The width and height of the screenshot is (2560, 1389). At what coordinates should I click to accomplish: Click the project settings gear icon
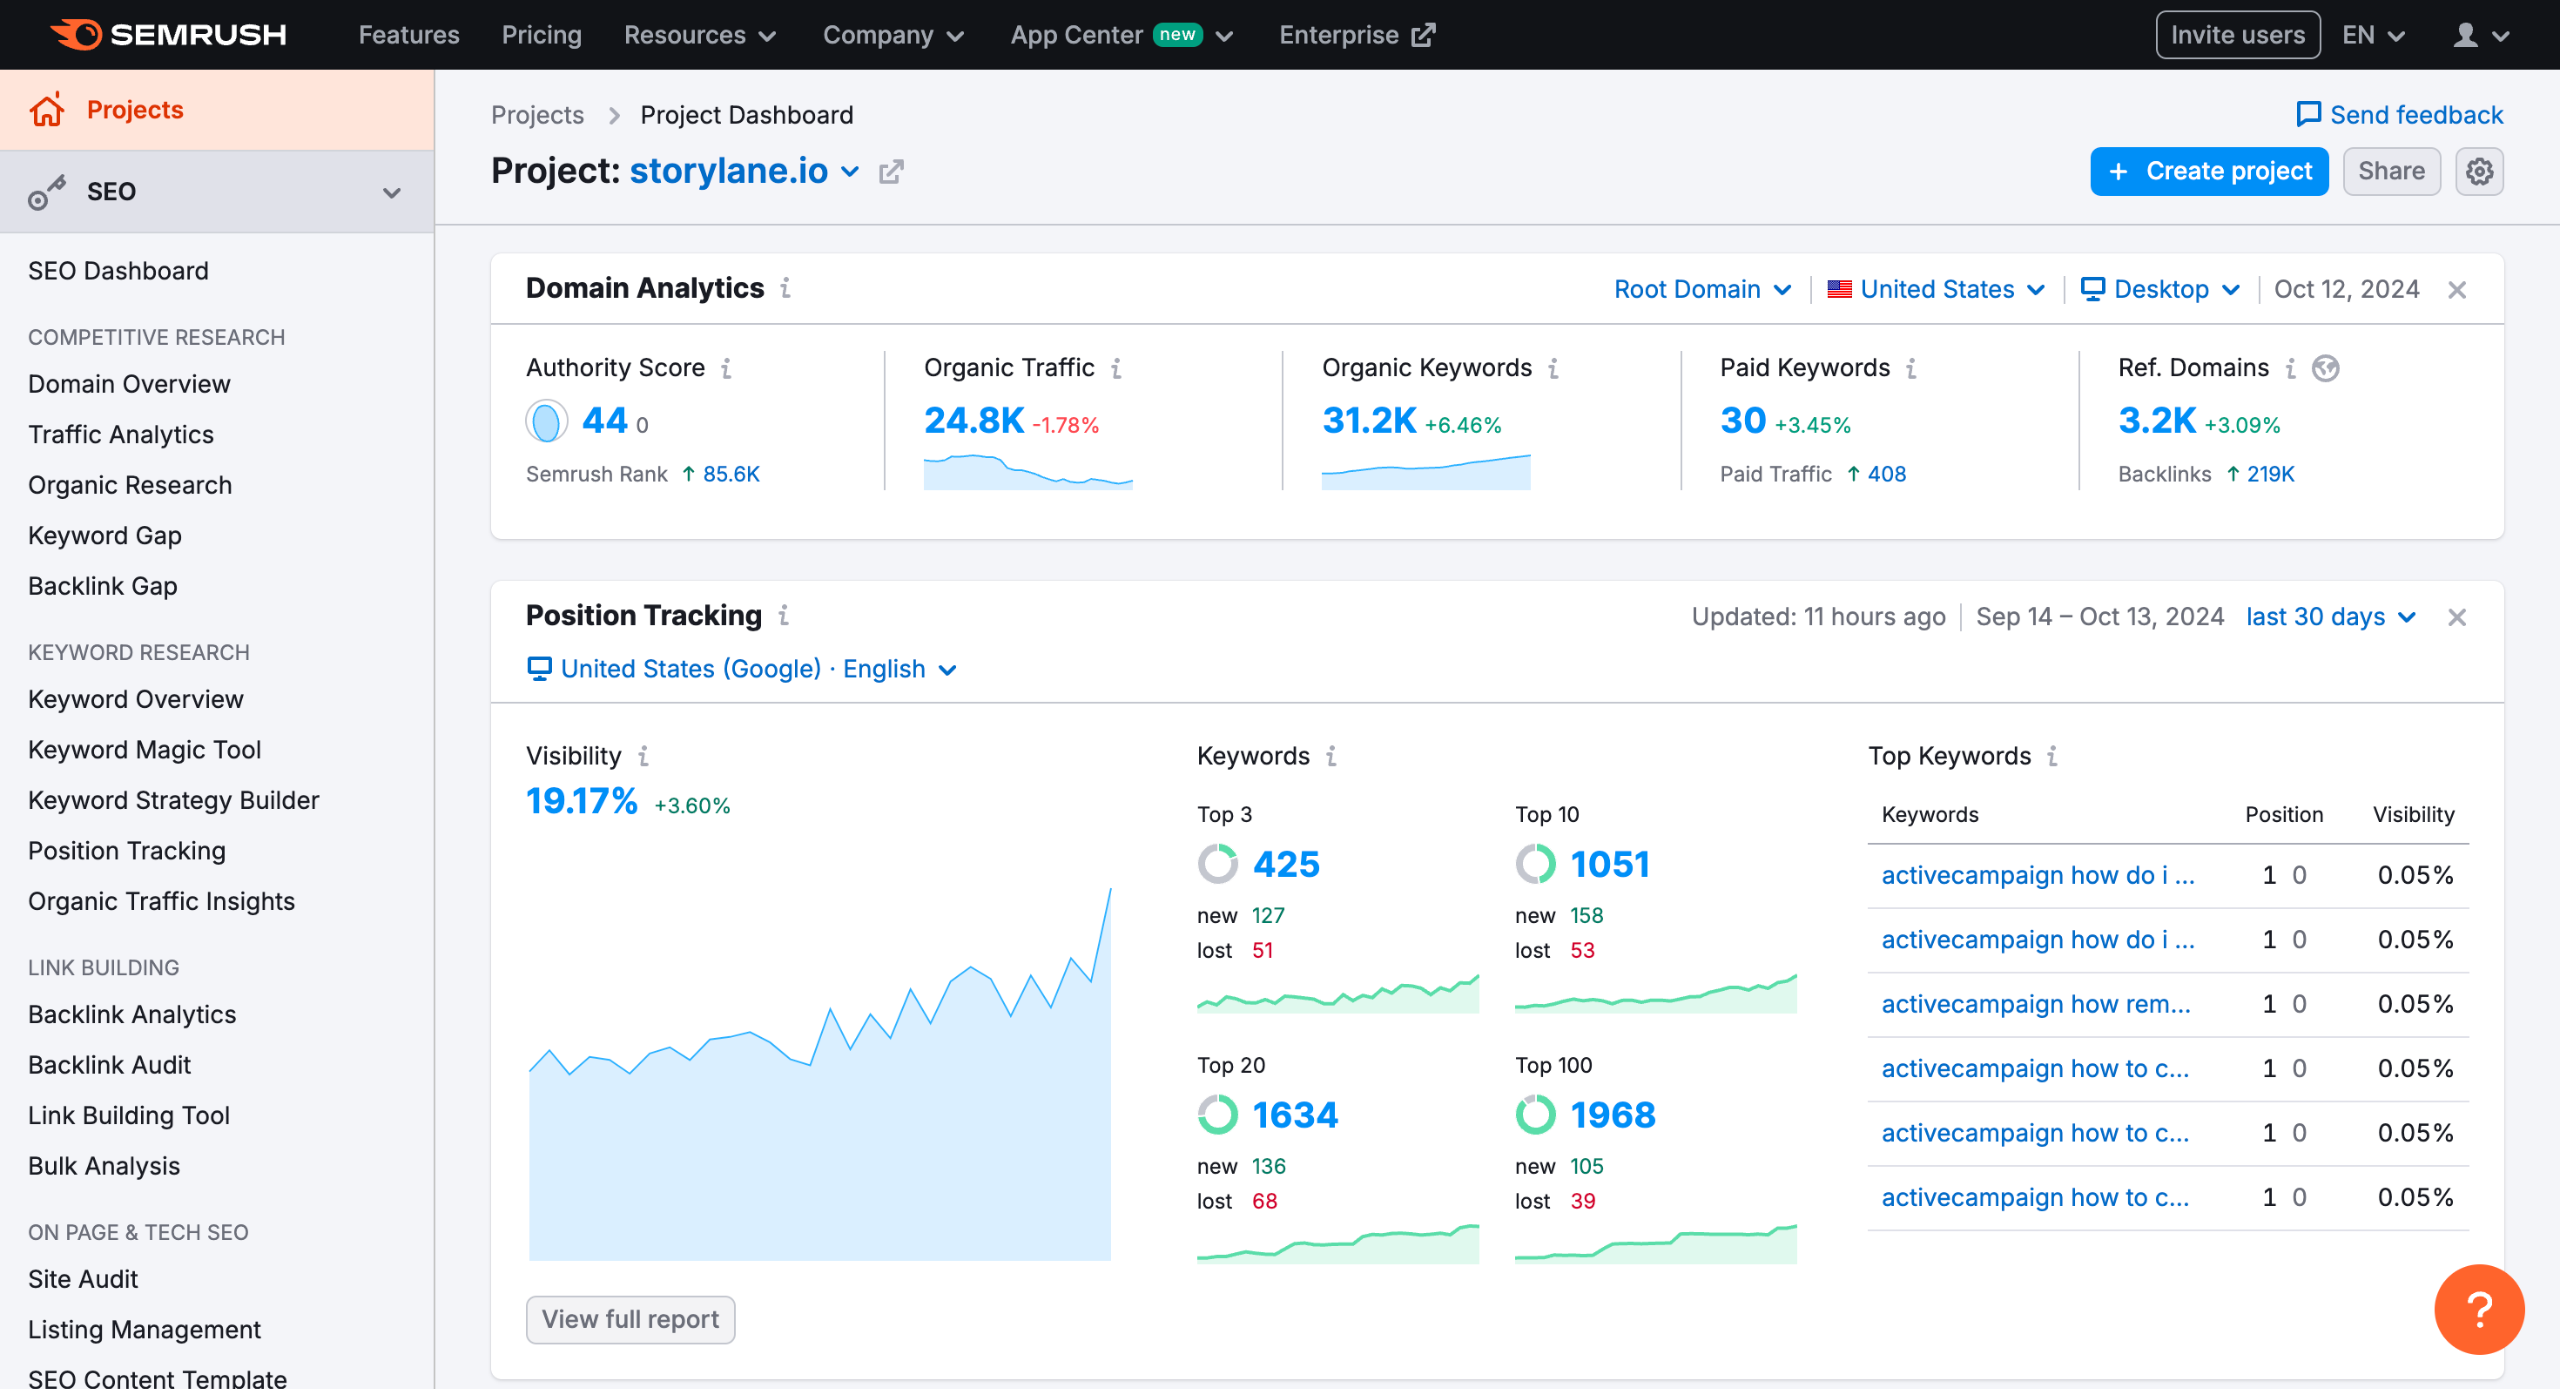click(x=2478, y=172)
